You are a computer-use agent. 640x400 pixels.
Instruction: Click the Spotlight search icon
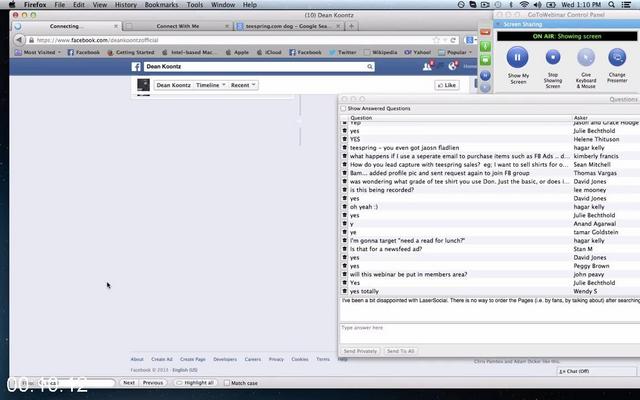611,5
